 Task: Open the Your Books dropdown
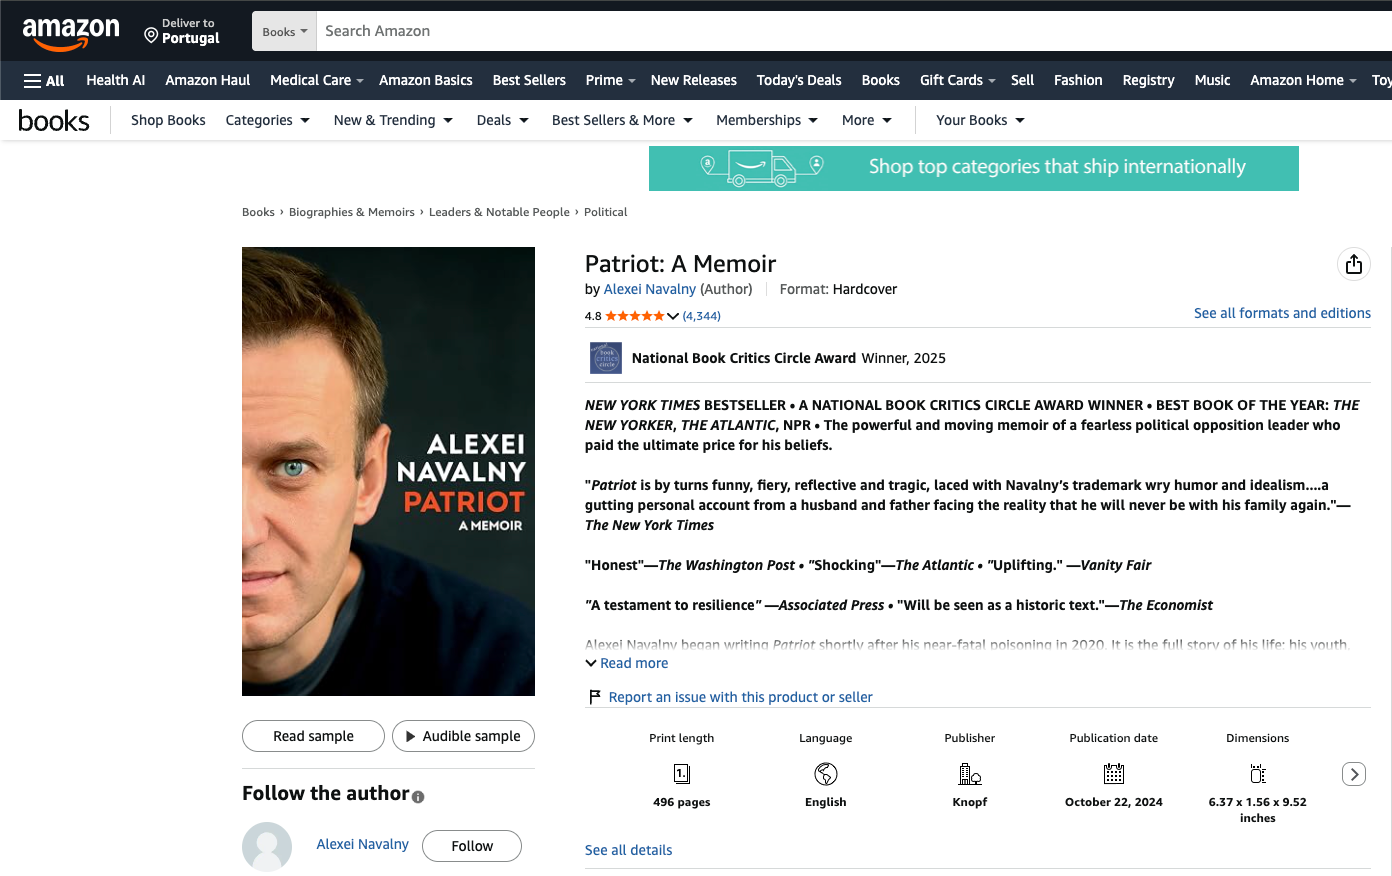tap(981, 120)
